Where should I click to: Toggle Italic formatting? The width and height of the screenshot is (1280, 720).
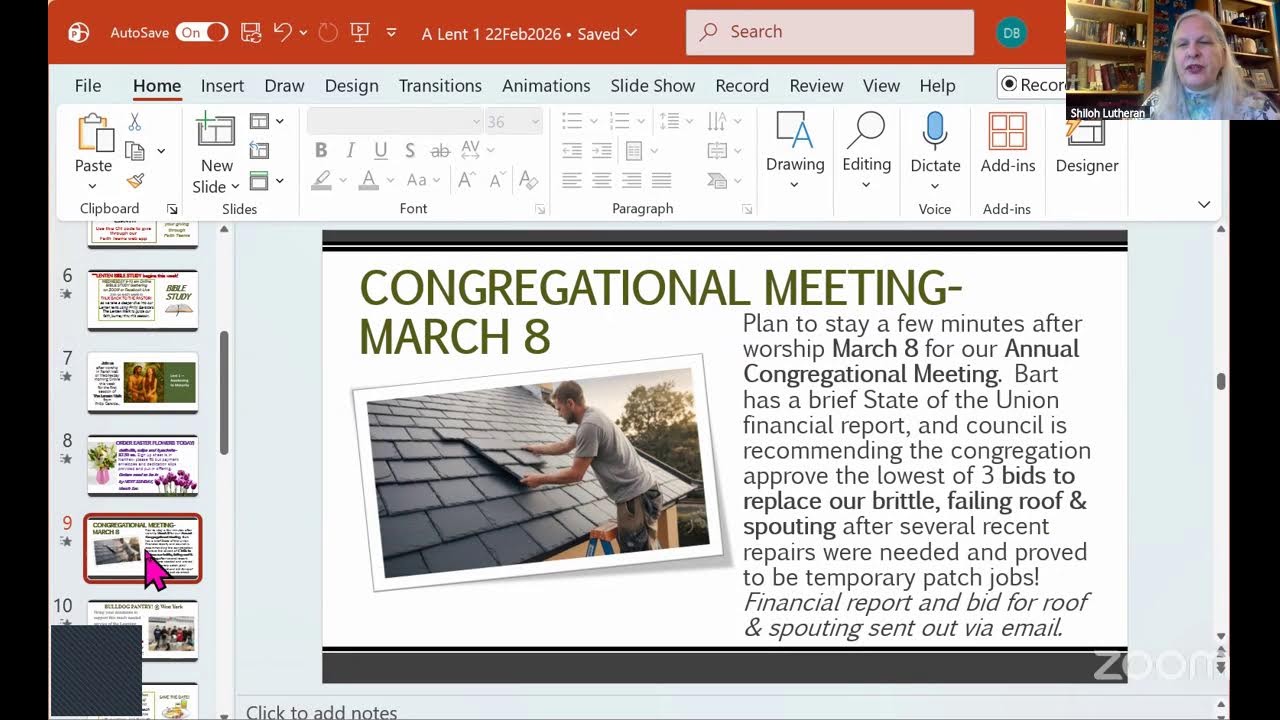(x=350, y=151)
